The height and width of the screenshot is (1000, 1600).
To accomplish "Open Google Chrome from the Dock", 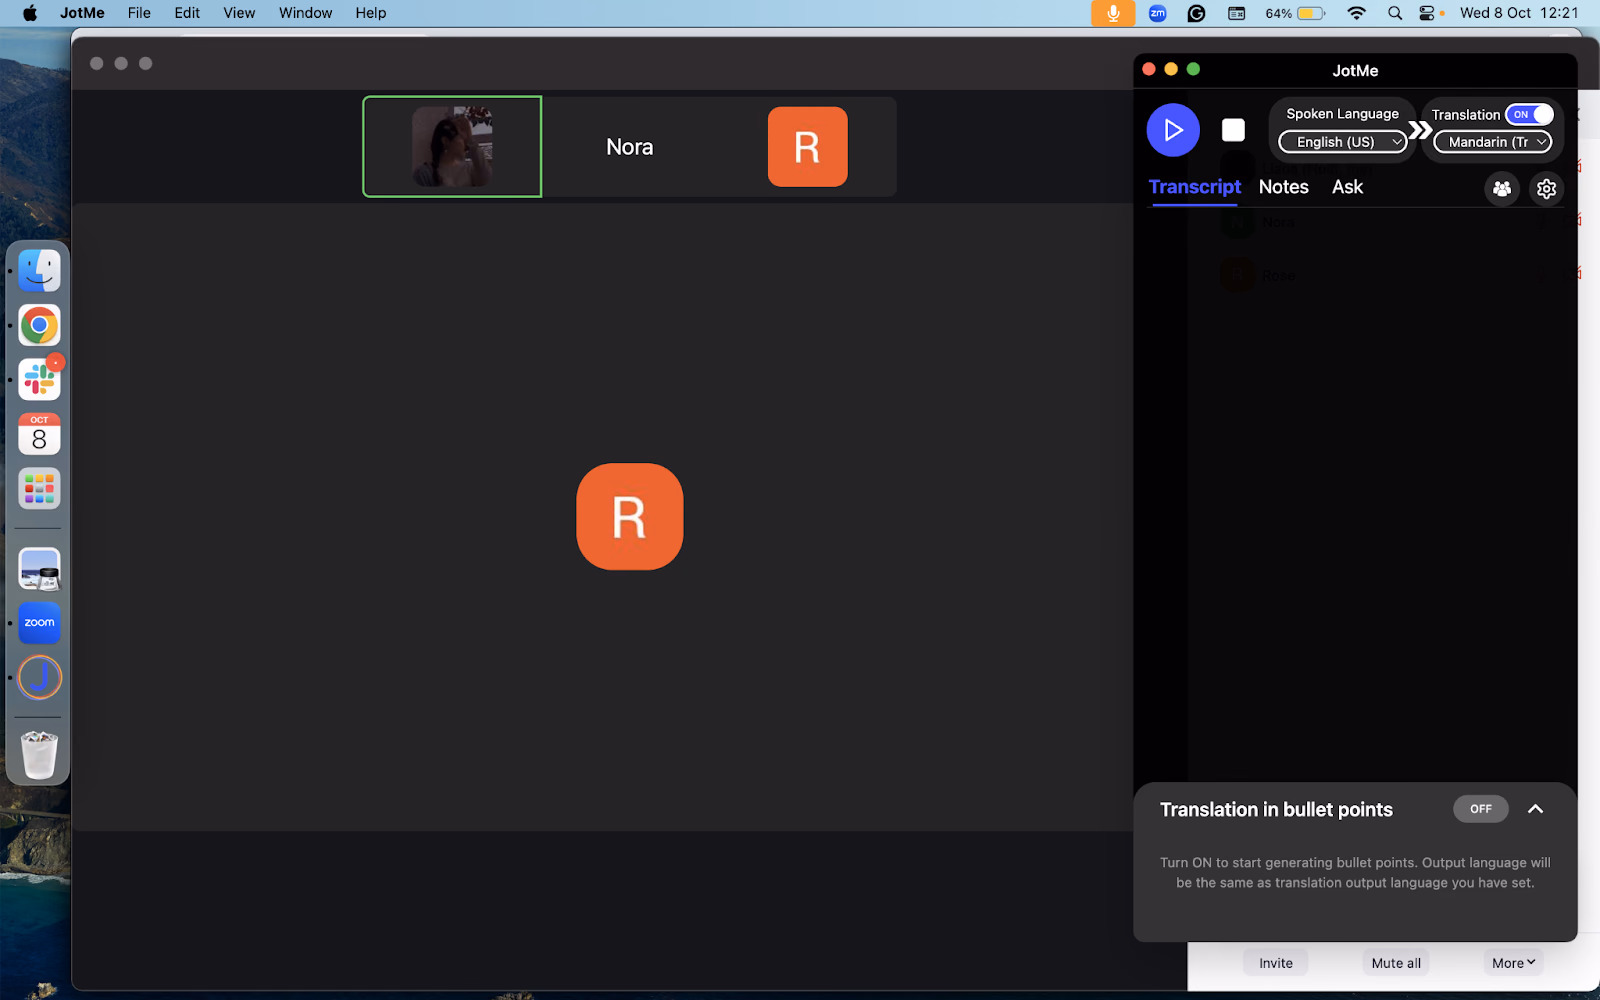I will coord(39,325).
